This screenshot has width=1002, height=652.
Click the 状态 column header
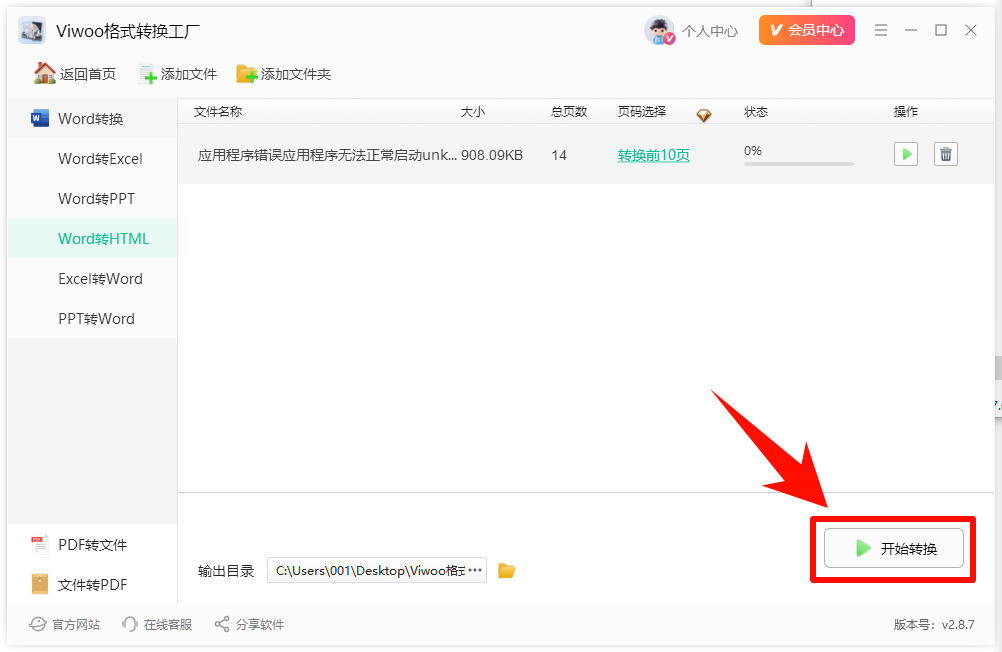point(756,112)
